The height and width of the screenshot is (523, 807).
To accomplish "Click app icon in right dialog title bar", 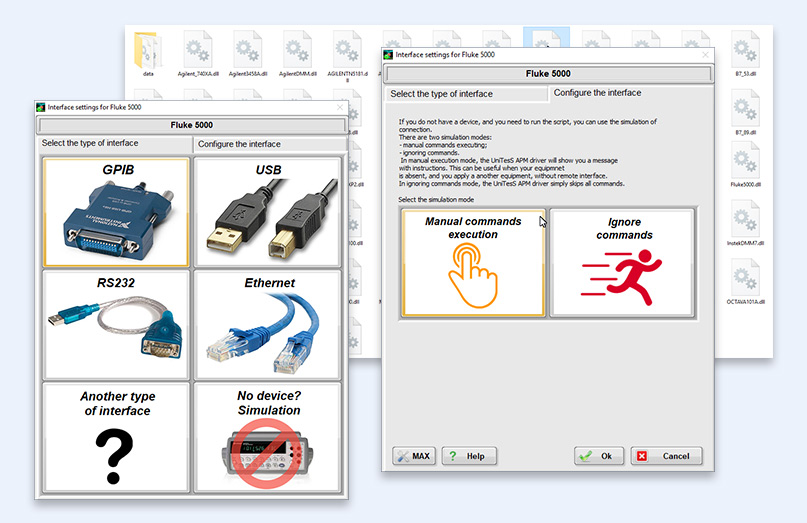I will (x=389, y=55).
